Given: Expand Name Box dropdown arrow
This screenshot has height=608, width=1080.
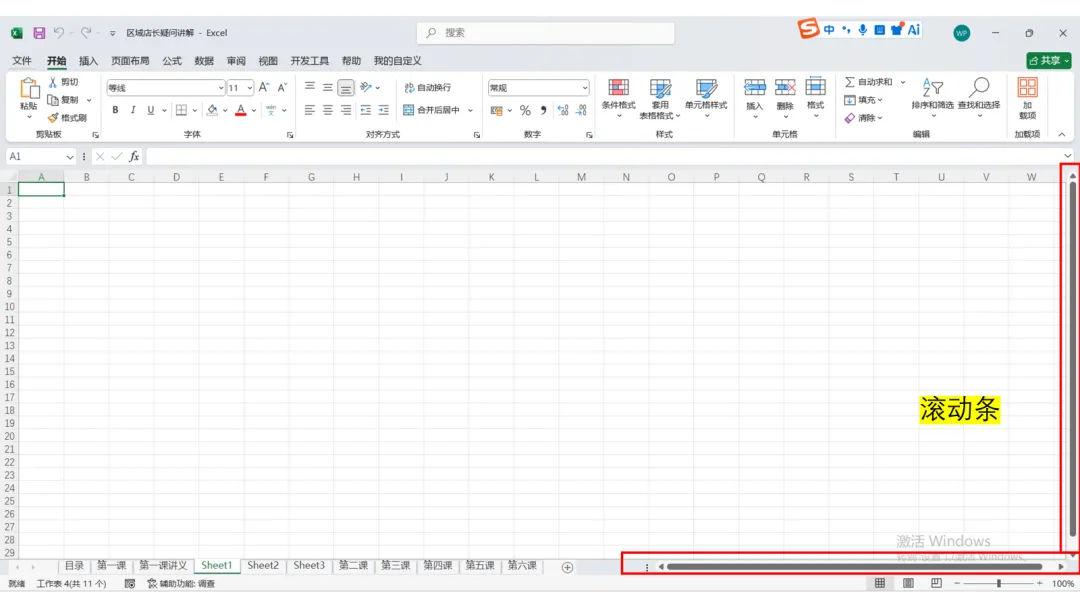Looking at the screenshot, I should tap(70, 157).
